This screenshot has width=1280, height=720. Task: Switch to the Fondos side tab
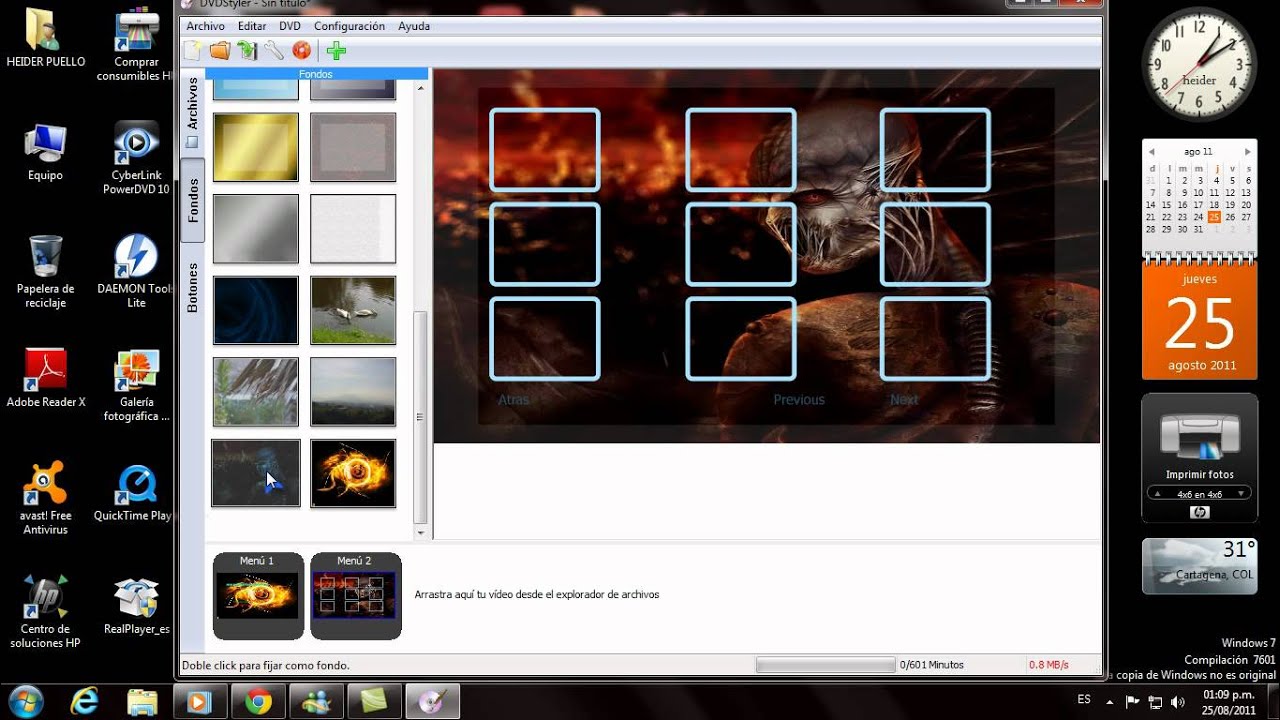tap(193, 200)
